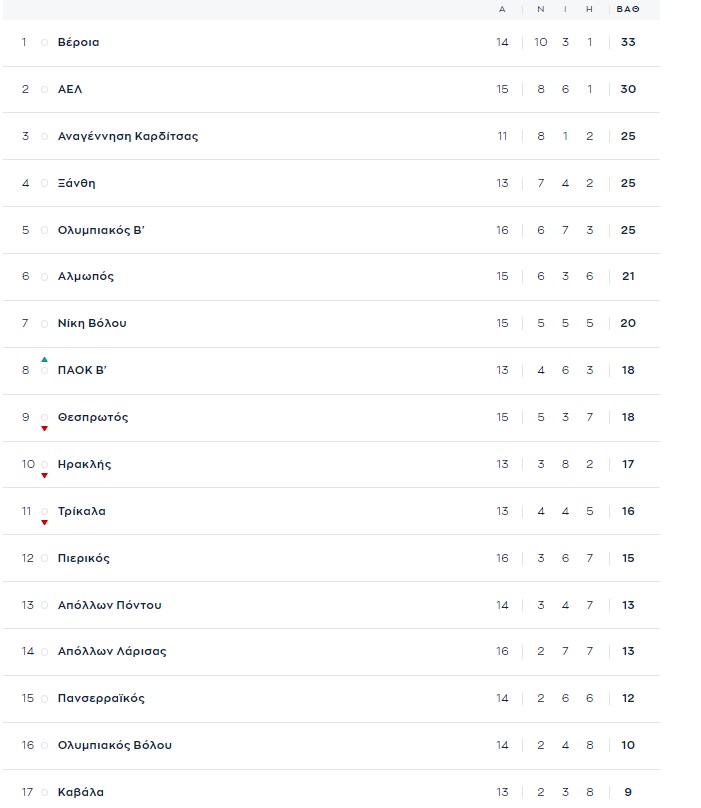The height and width of the screenshot is (808, 701).
Task: Click the circle icon next to Ξάνθη
Action: 44,184
